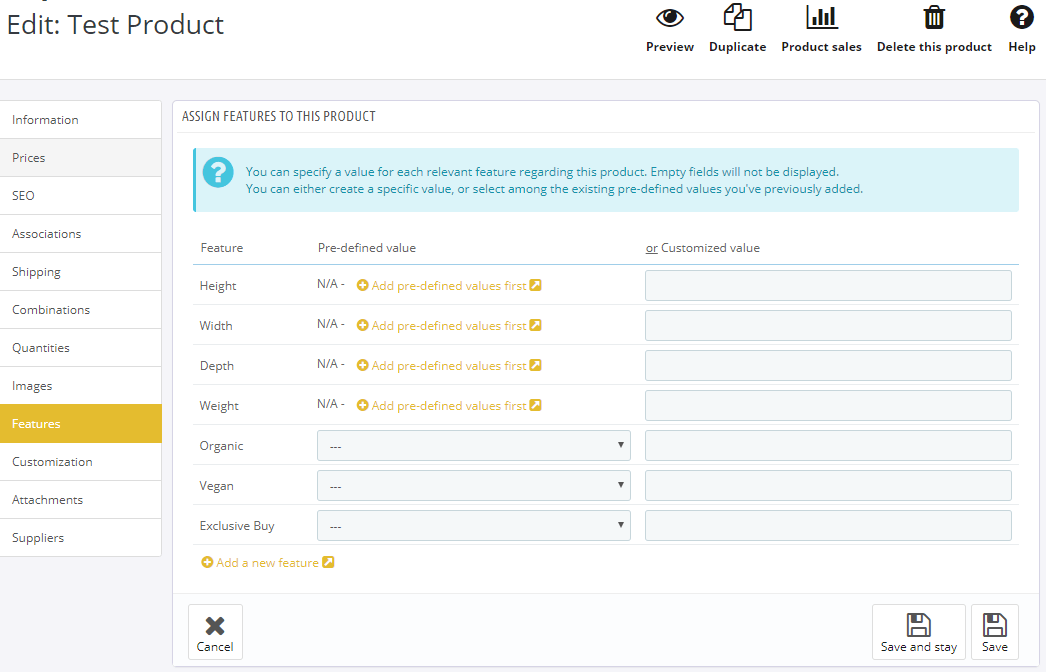Click the 'ASSIGN FEATURES TO THIS PRODUCT' heading
The image size is (1046, 672).
pos(279,116)
